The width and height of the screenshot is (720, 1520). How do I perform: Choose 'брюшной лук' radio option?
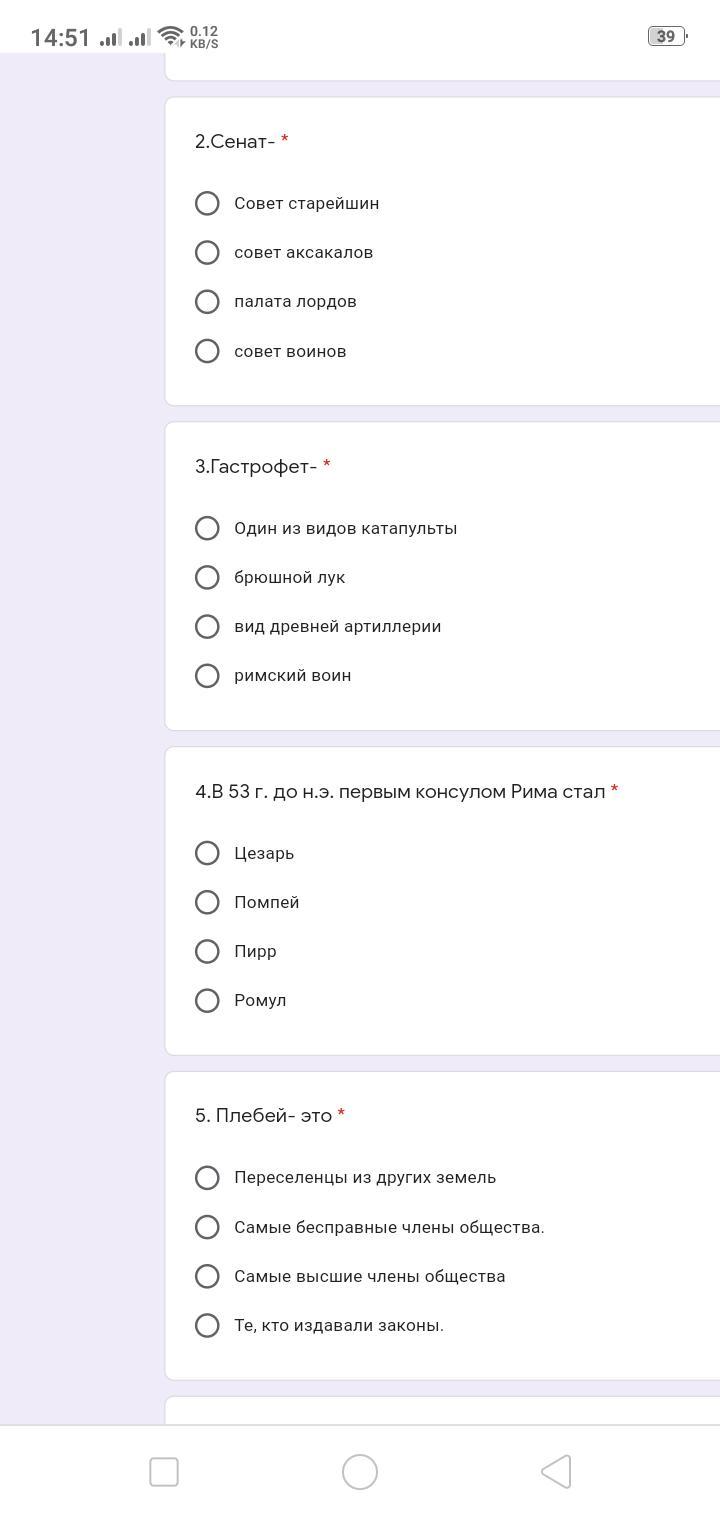(x=207, y=578)
